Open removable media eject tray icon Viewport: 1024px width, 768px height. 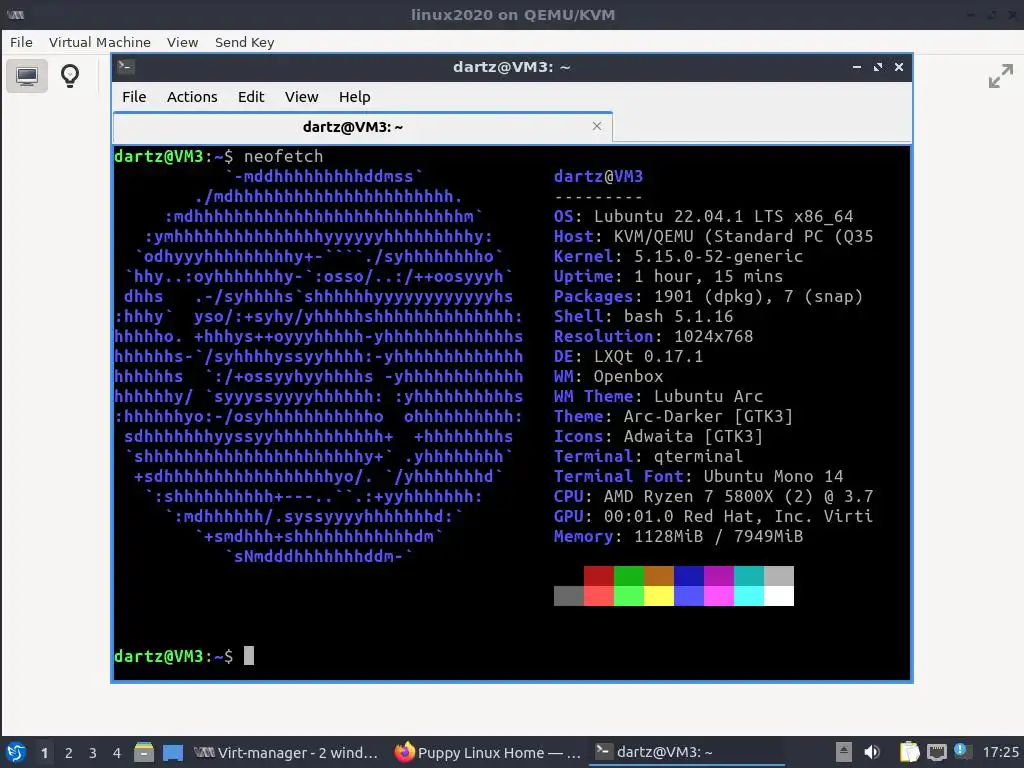coord(844,752)
